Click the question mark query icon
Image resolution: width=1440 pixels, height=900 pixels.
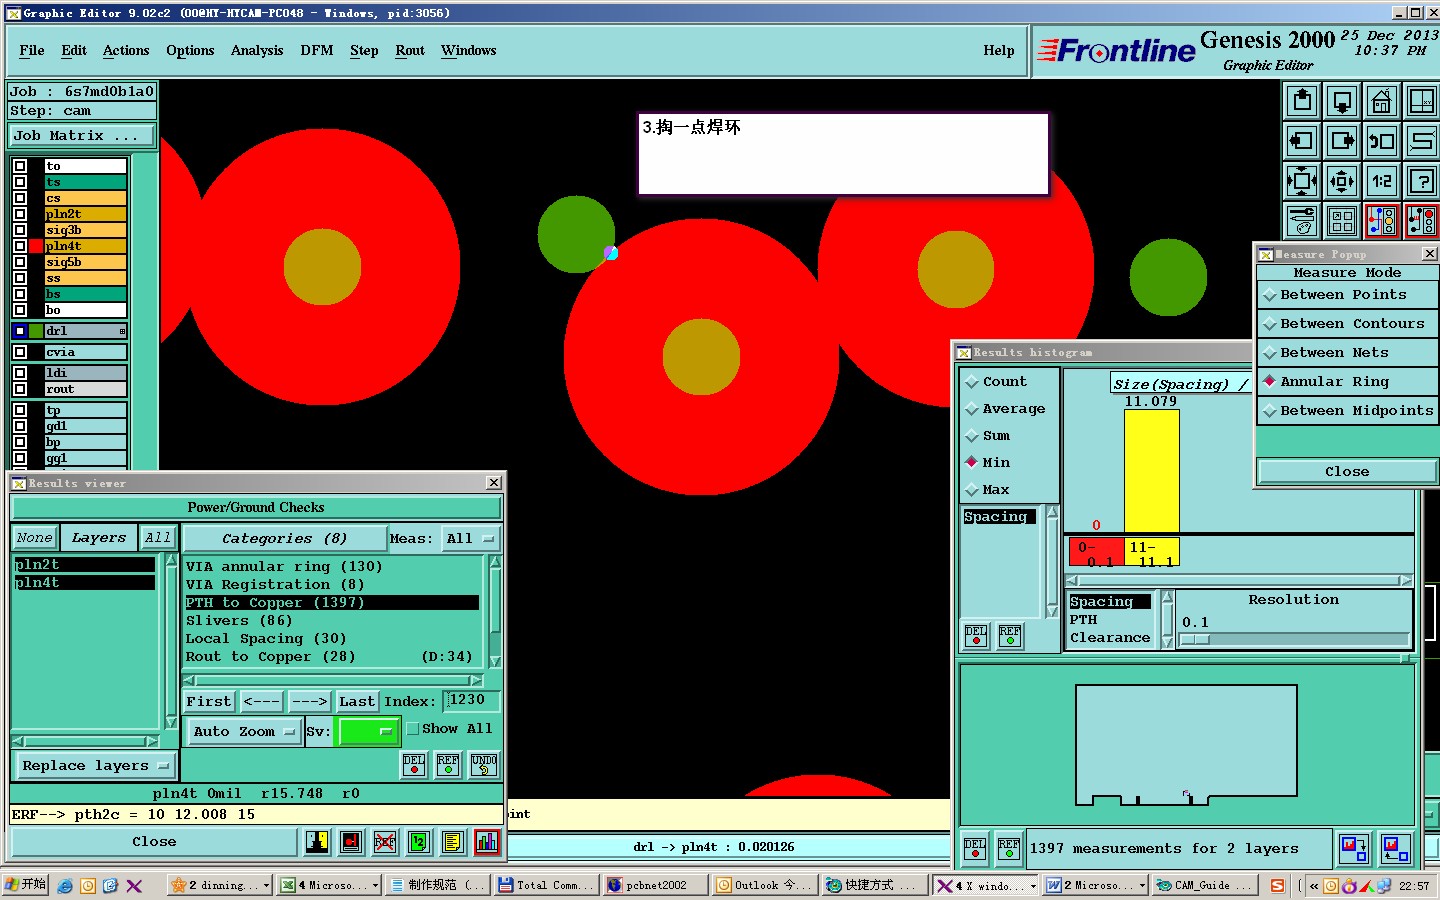[x=1421, y=181]
